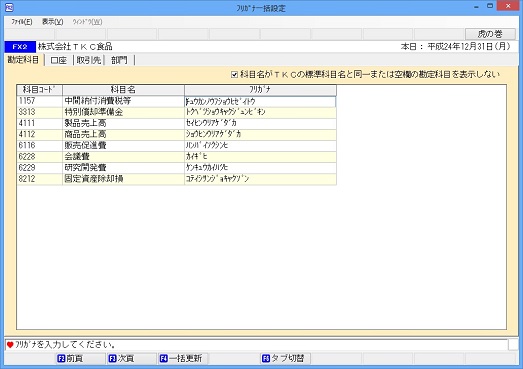Minimize the フリガナ一括設定 window
This screenshot has width=523, height=369.
click(476, 7)
